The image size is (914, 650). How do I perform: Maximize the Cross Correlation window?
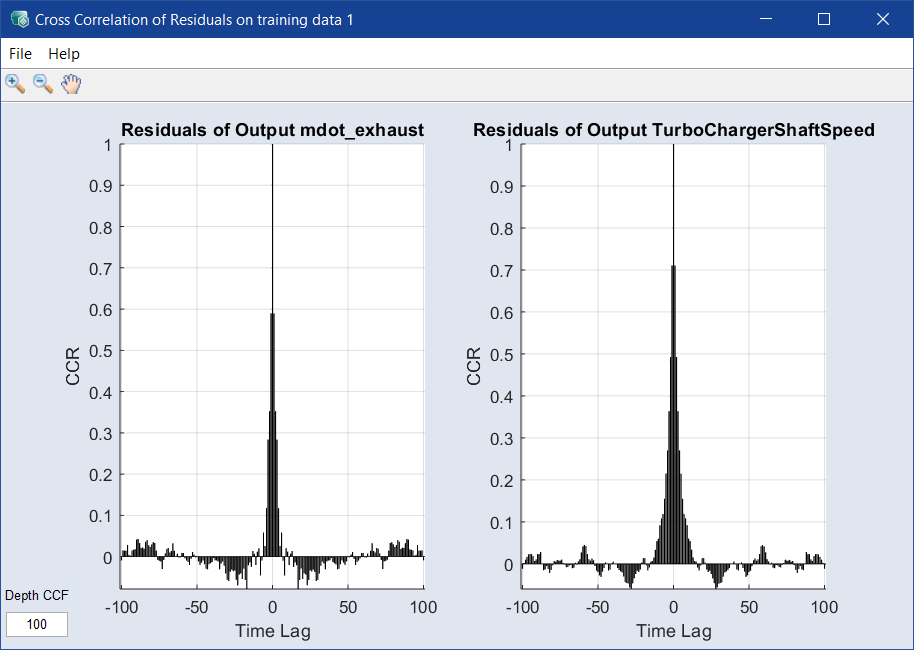(824, 19)
